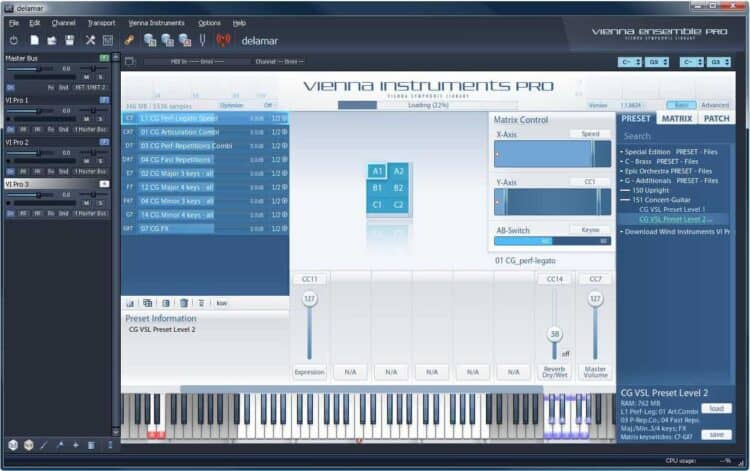Click the Expression CC11 fader handle
Viewport: 750px width, 471px height.
[309, 300]
